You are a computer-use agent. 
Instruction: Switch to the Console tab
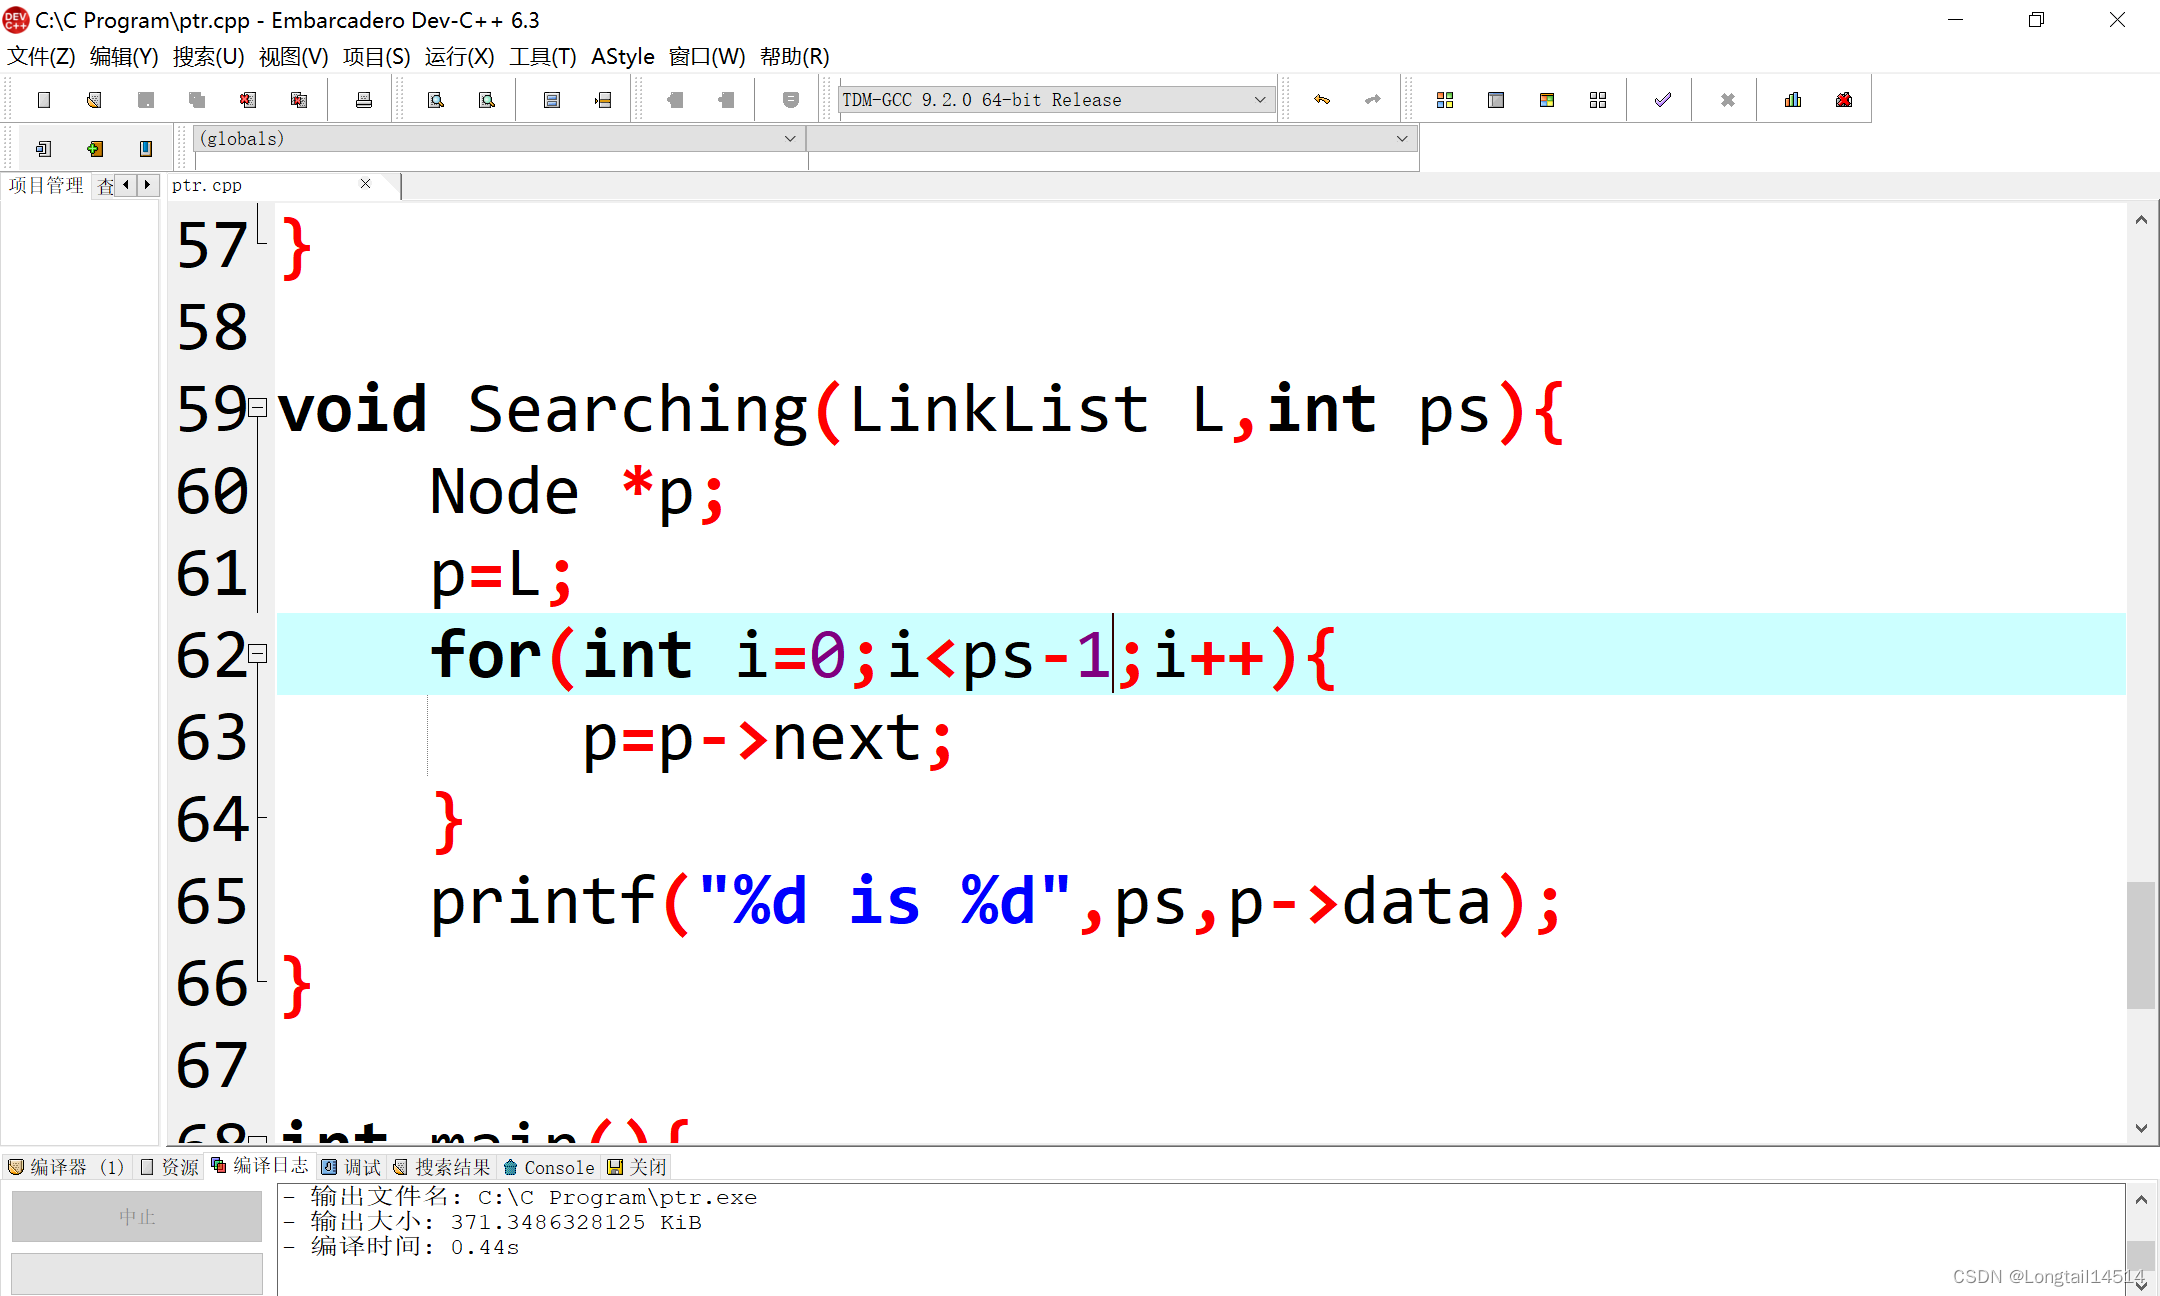[x=549, y=1167]
